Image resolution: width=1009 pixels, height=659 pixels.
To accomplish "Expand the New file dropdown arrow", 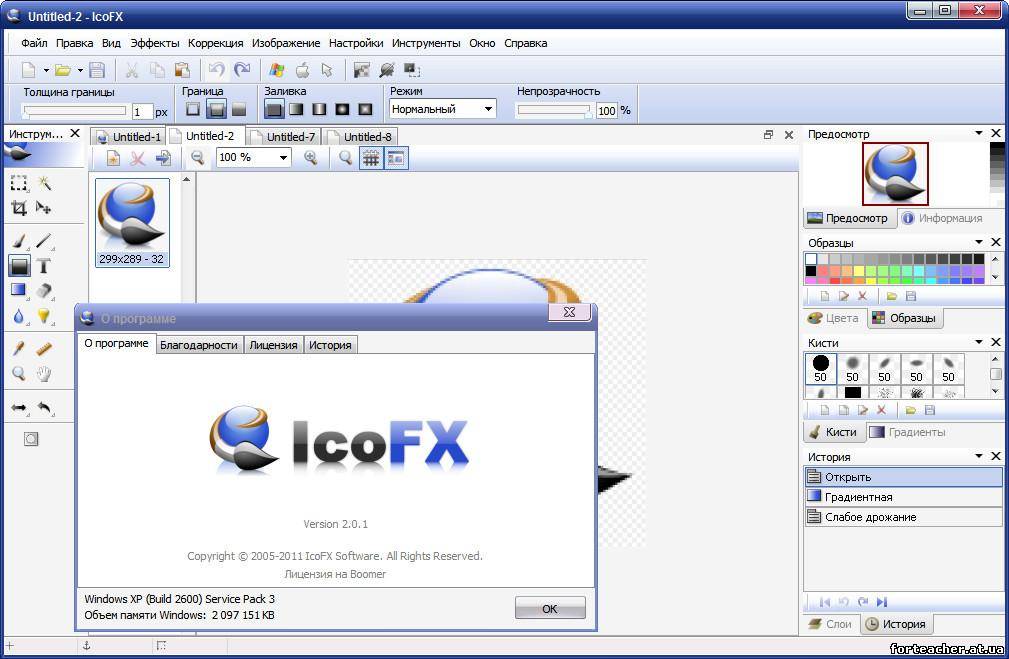I will (x=46, y=70).
